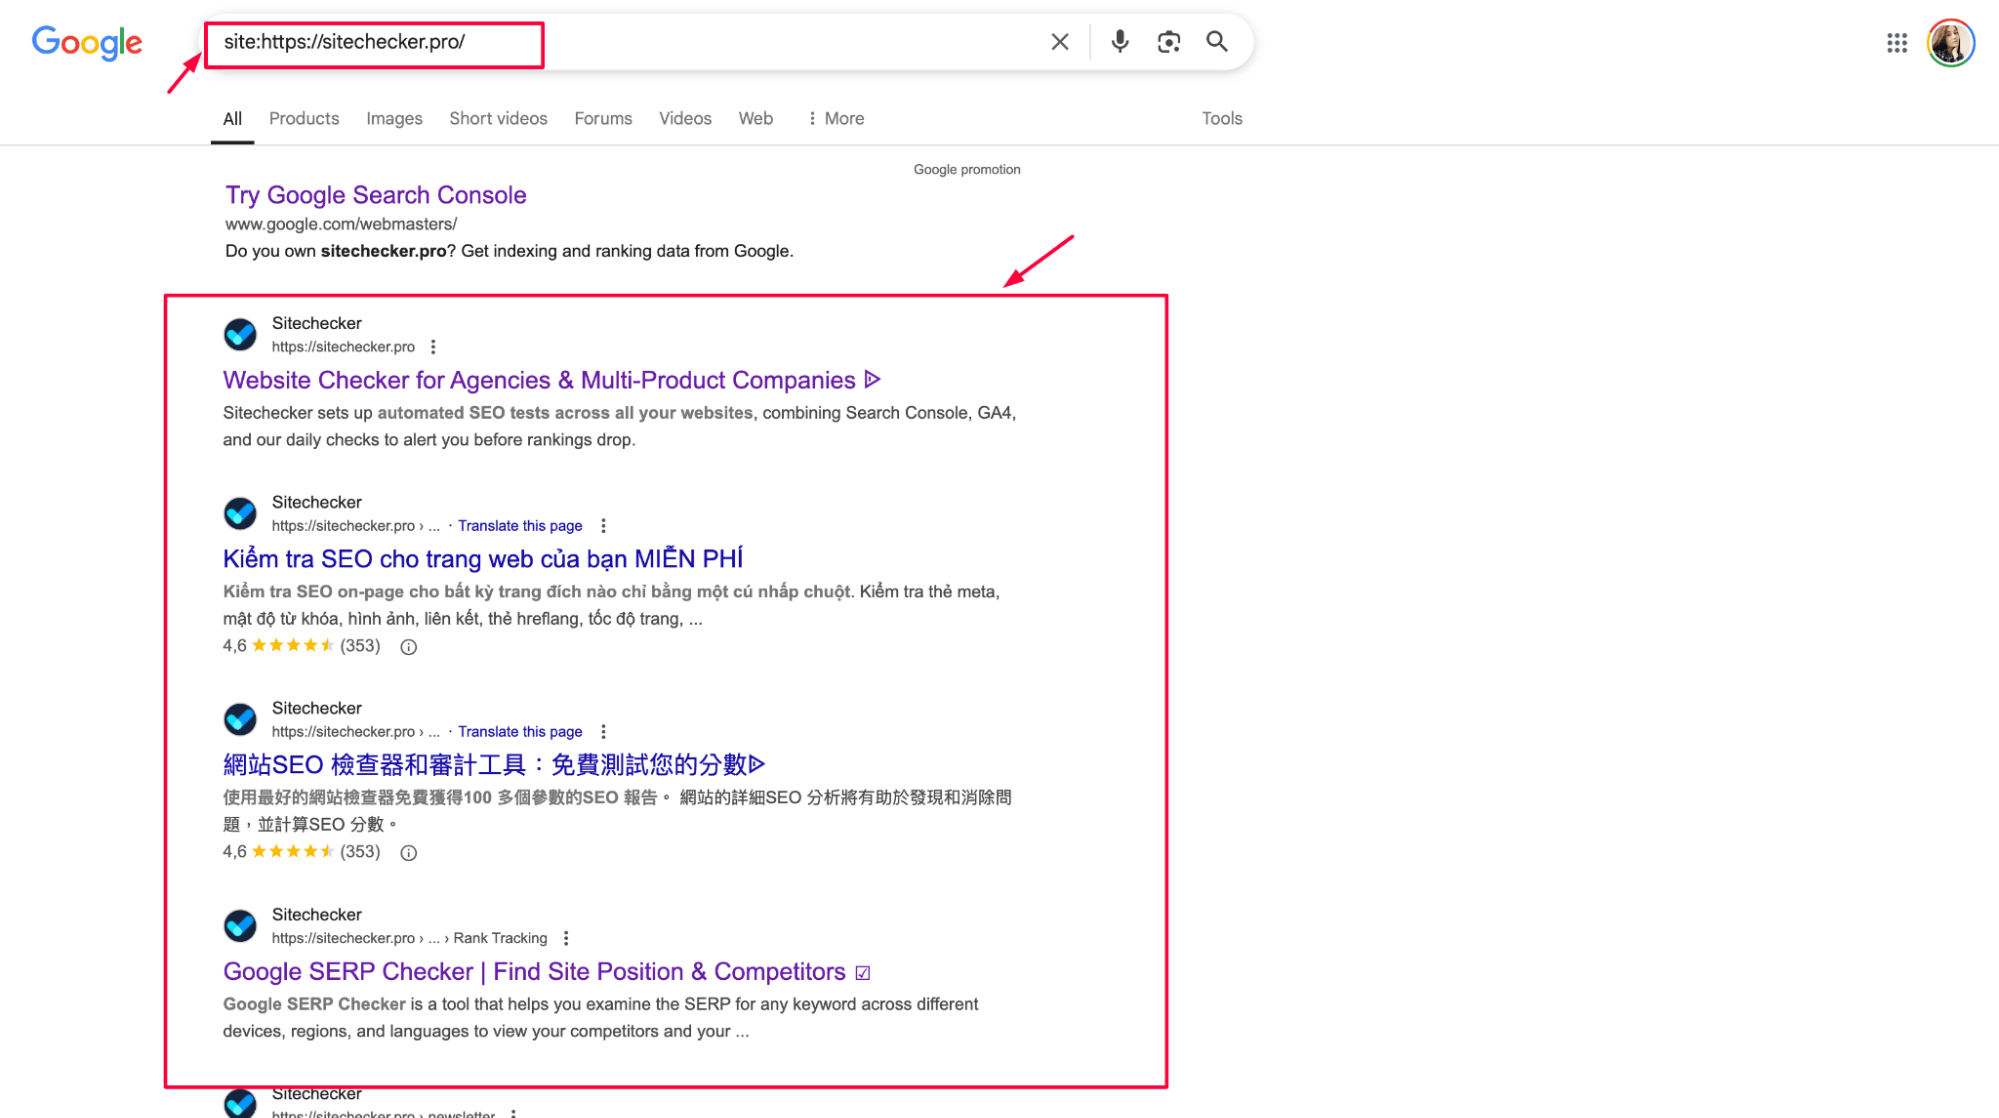Click Sitechecker site name above Rank Tracking result

(x=317, y=915)
